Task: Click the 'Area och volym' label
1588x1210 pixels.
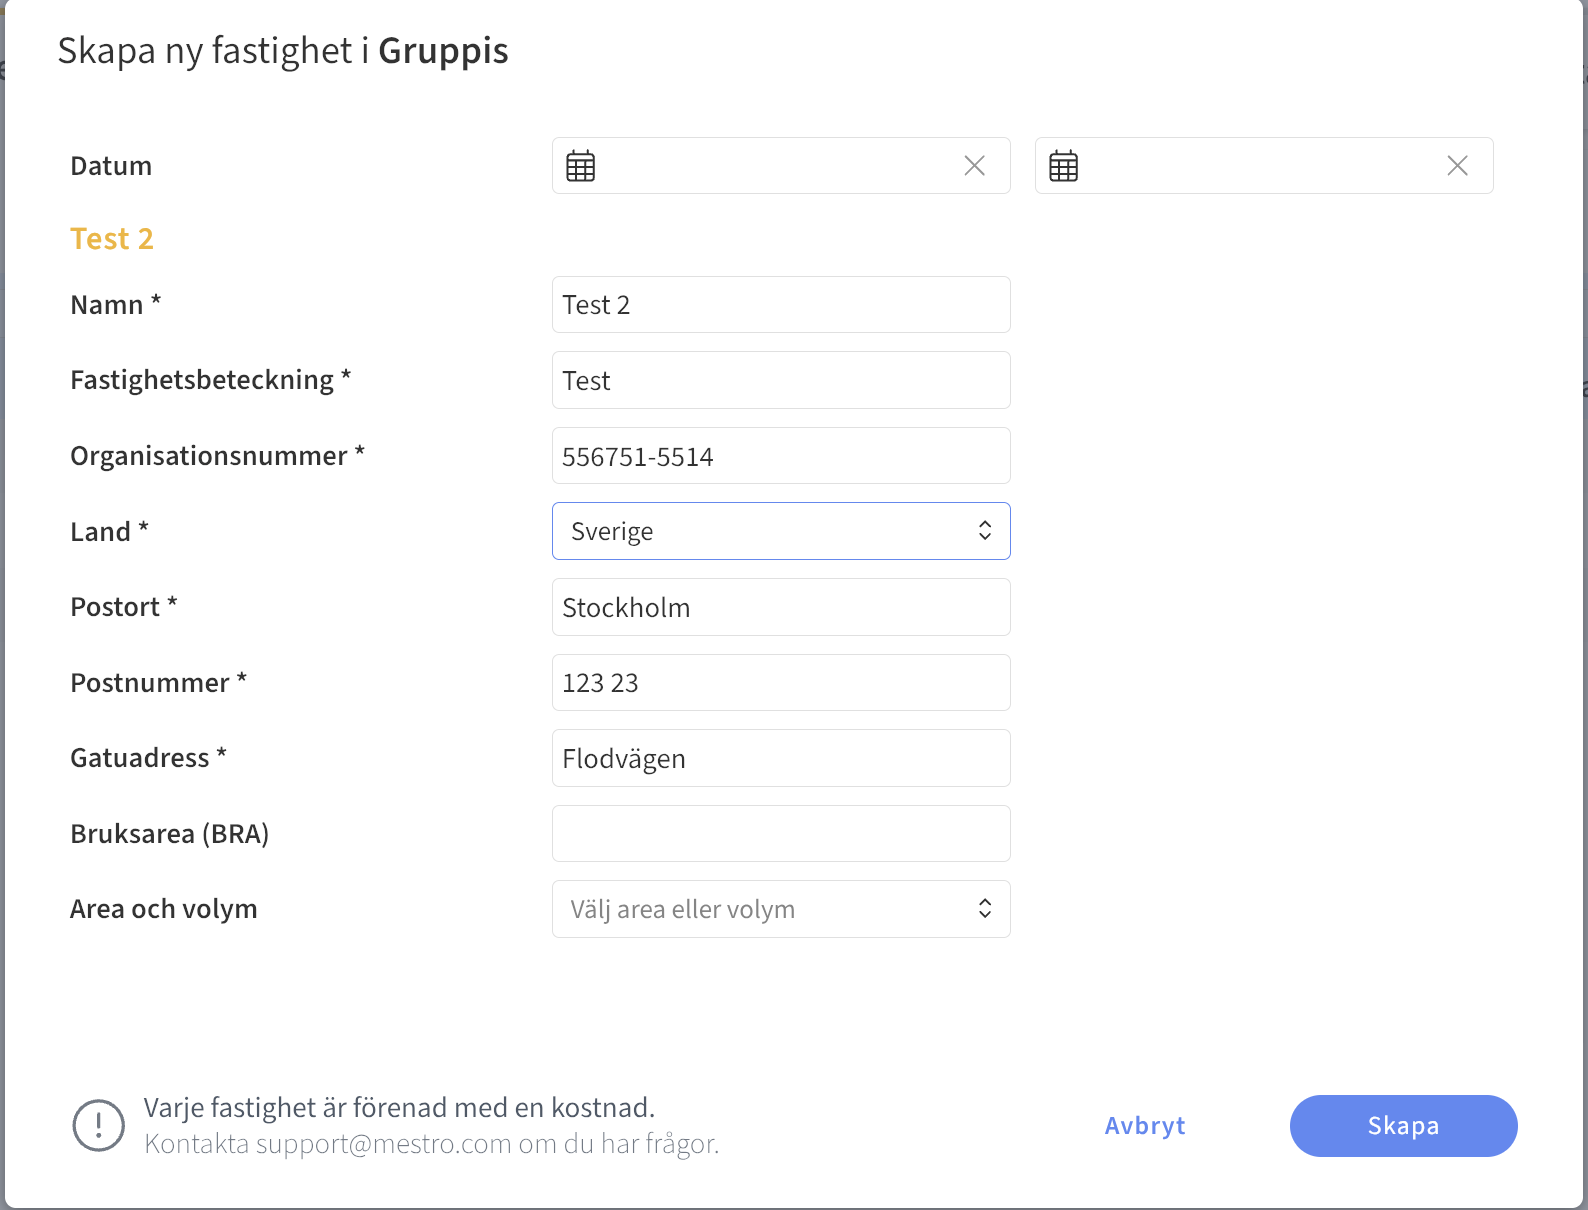Action: pos(164,909)
